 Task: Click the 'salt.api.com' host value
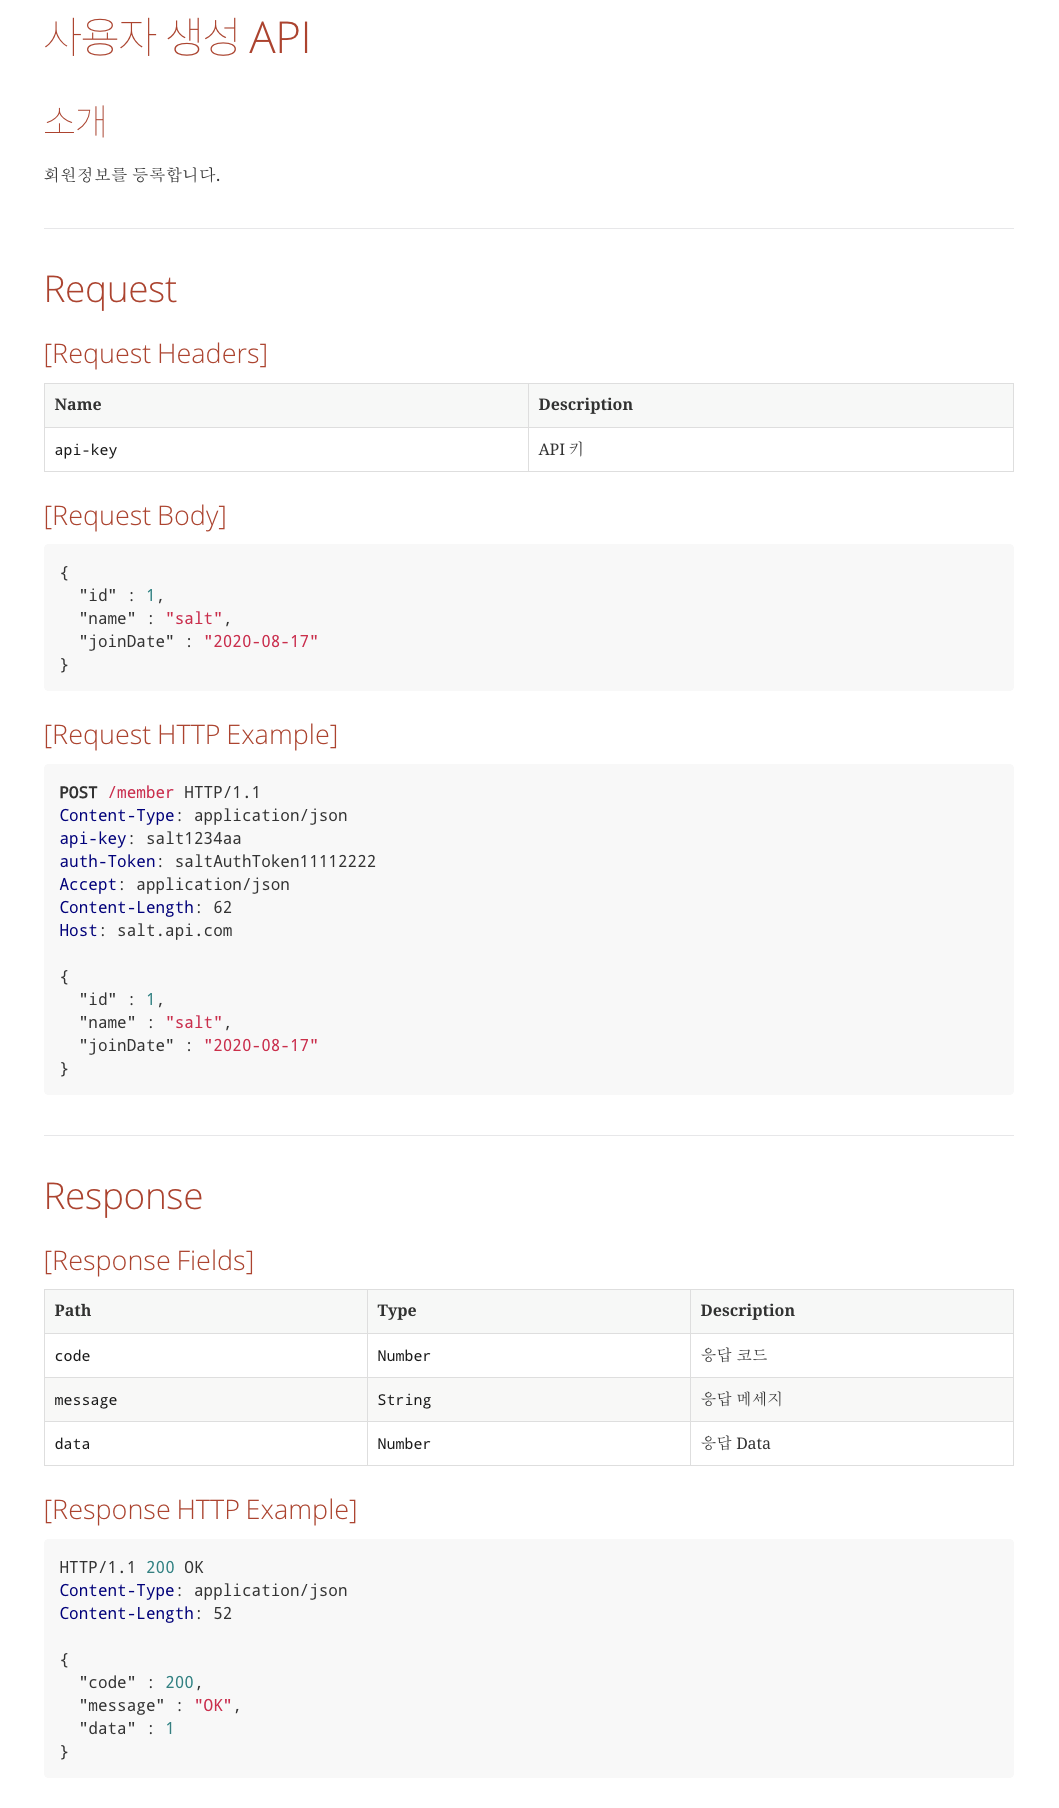click(175, 931)
